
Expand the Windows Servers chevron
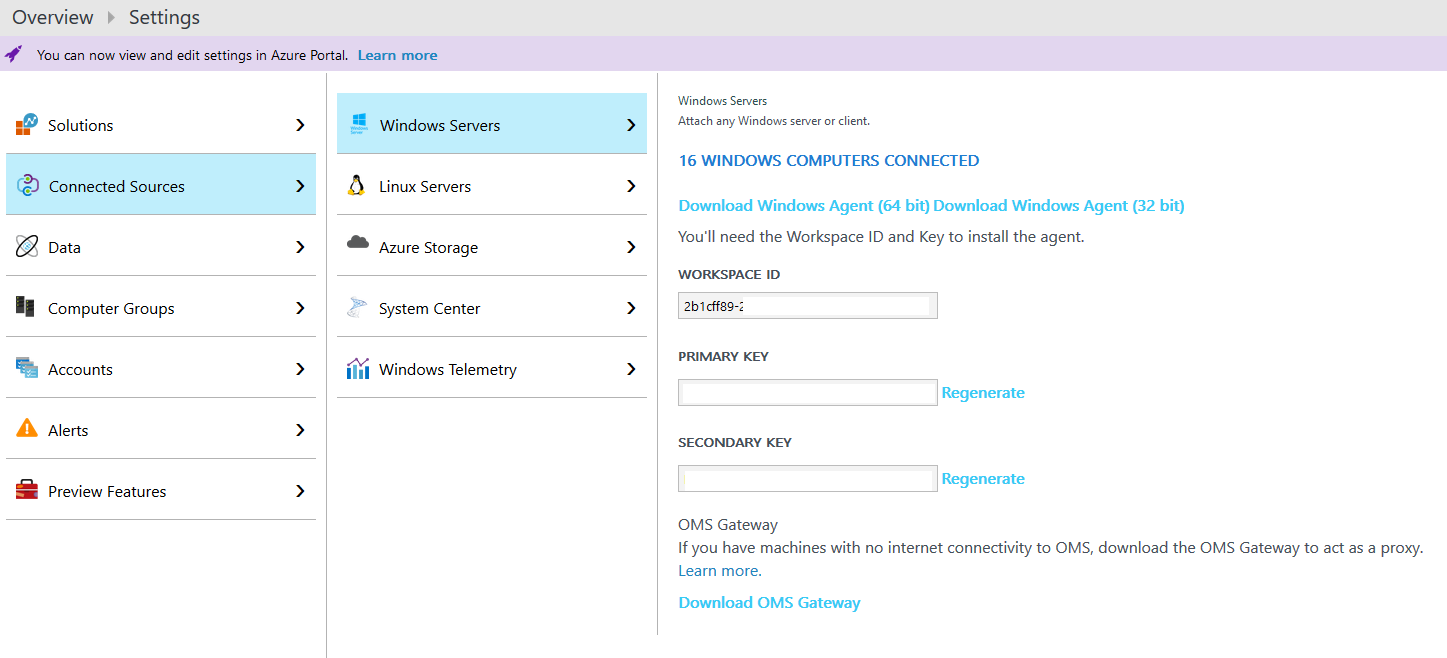pyautogui.click(x=631, y=125)
